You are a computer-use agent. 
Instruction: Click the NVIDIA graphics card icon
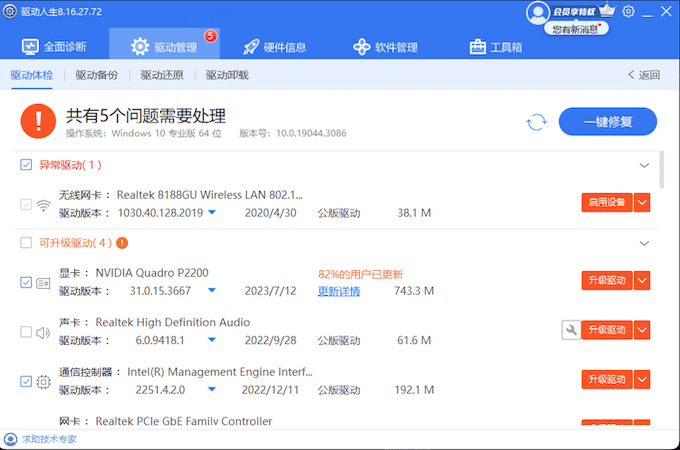43,284
